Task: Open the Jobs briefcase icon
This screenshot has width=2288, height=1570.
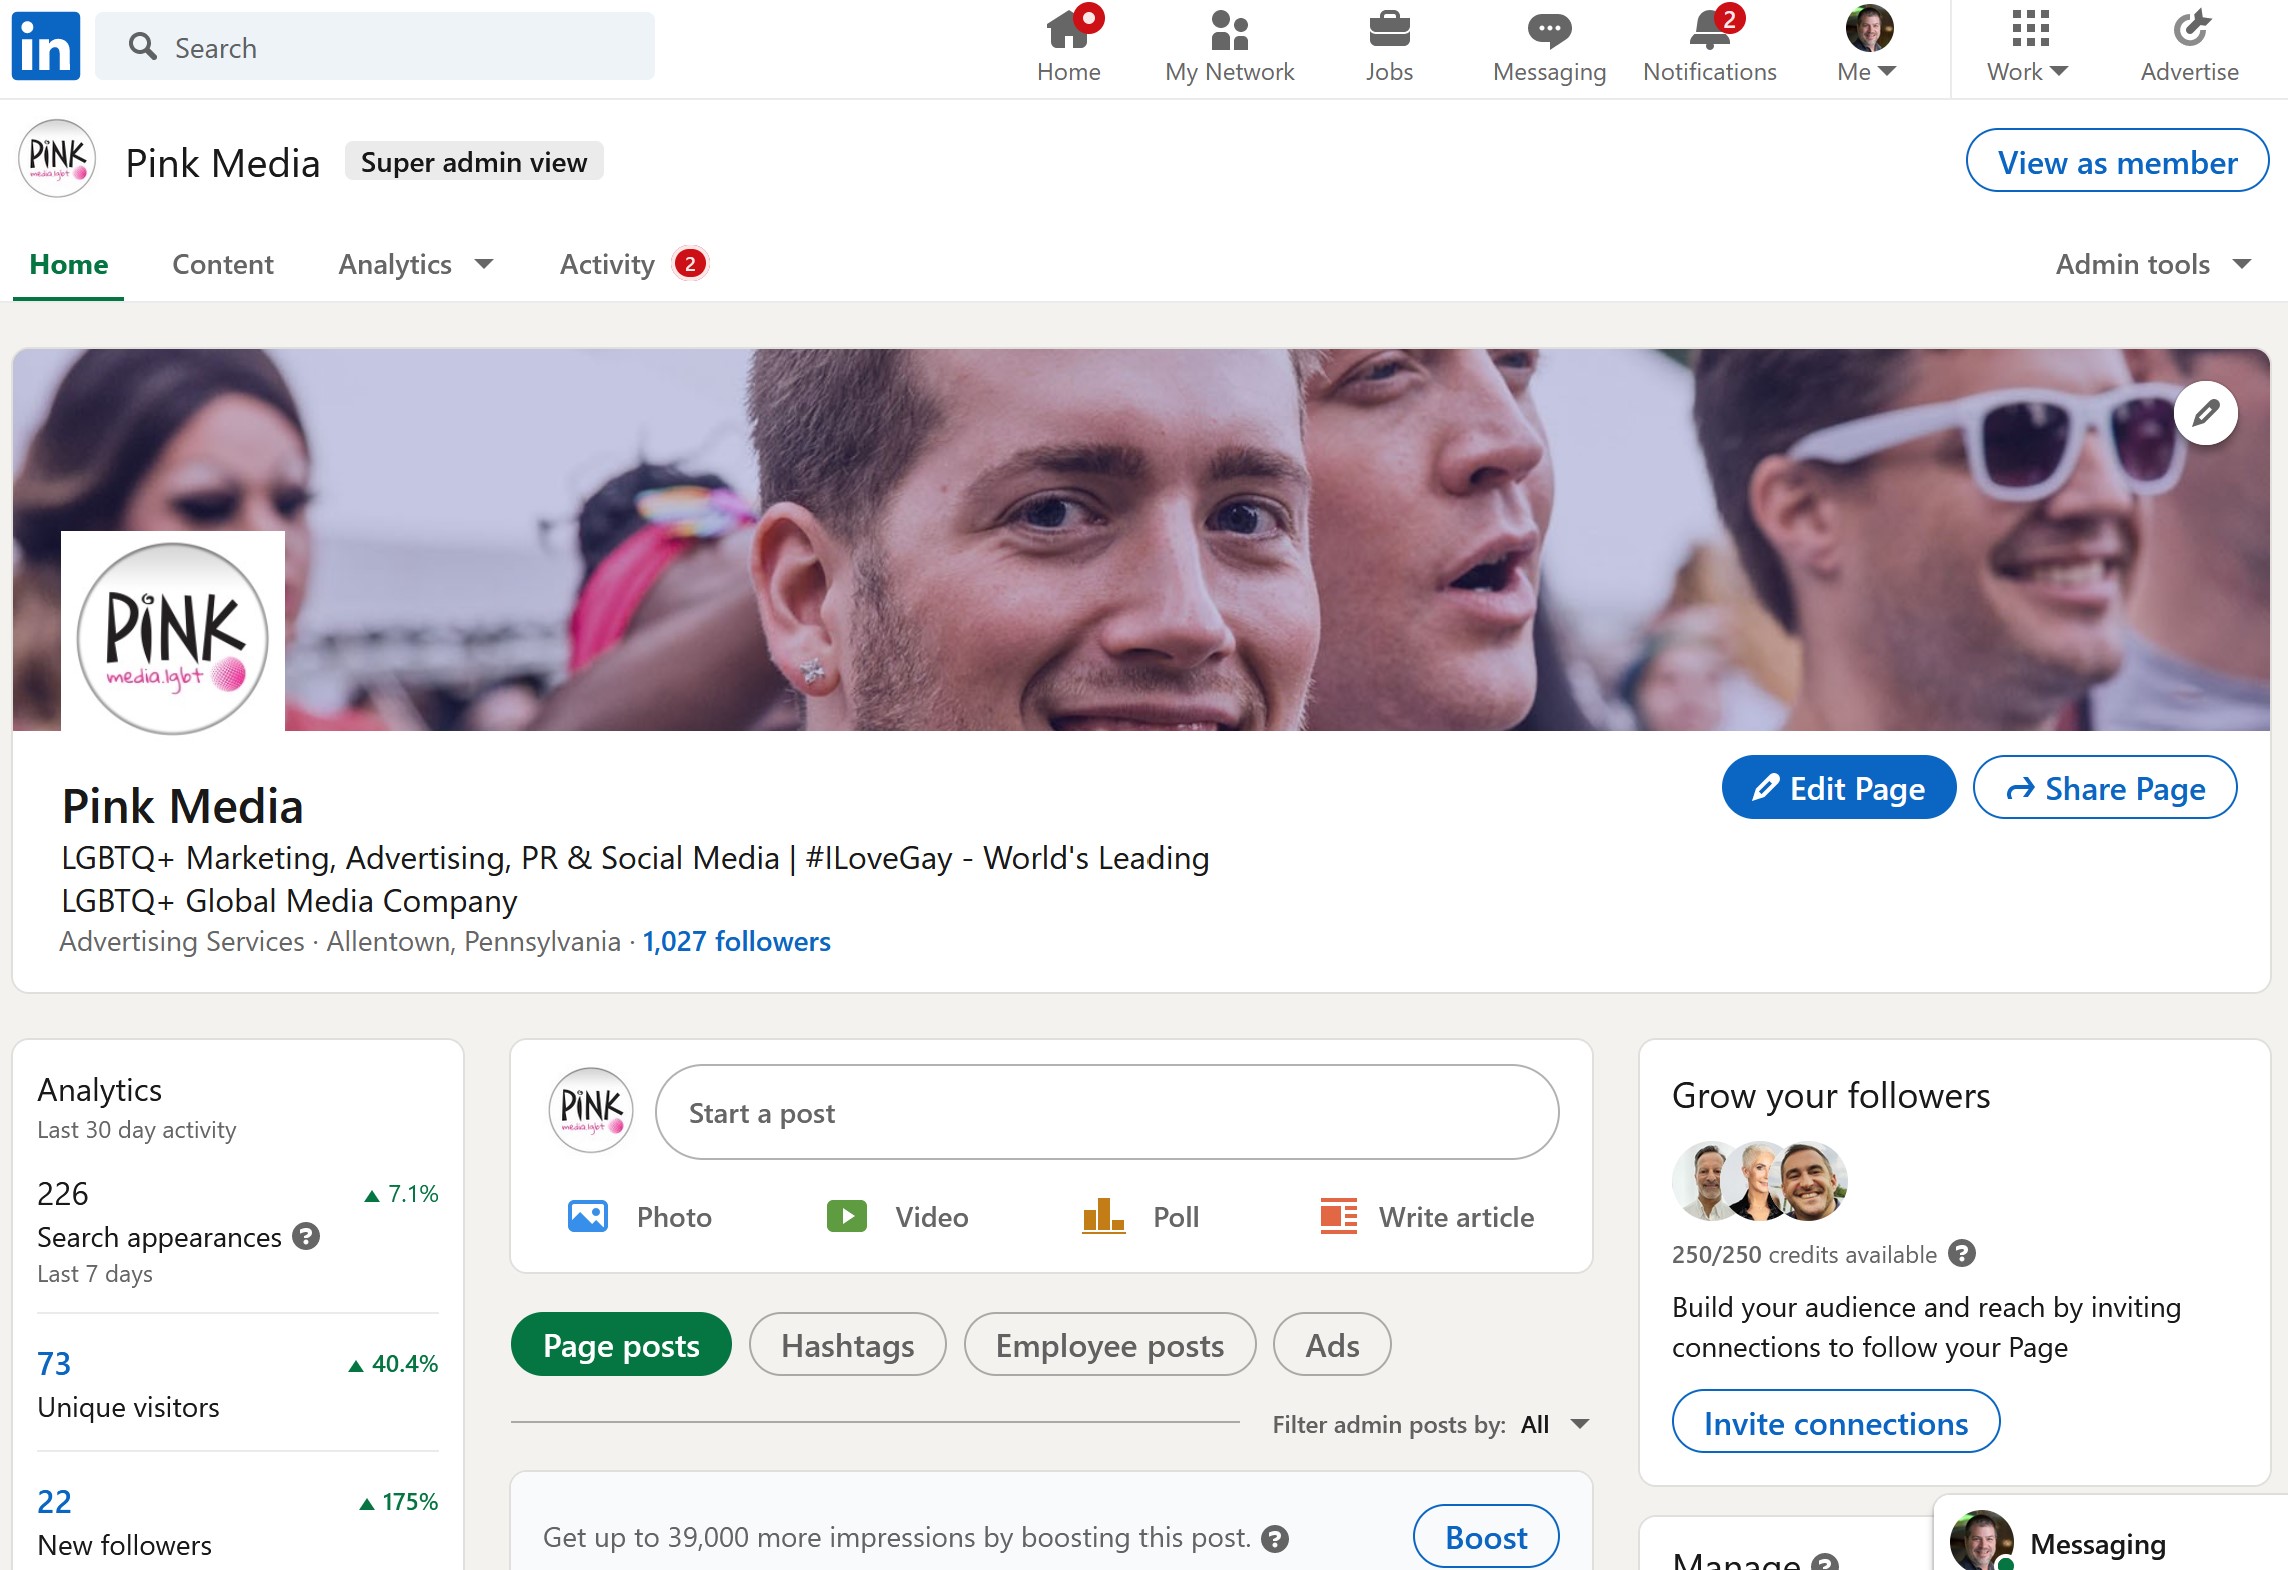Action: (x=1389, y=30)
